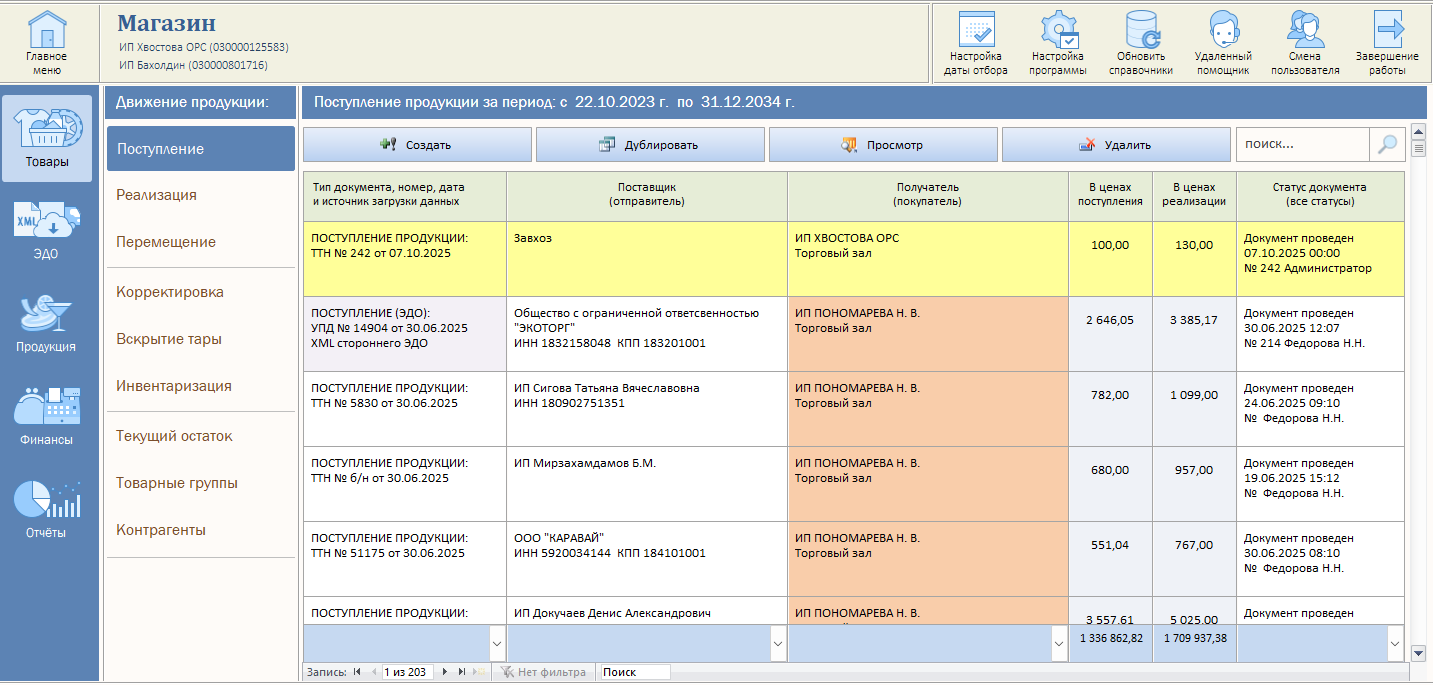Expand the document status filter dropdown
Screen dimensions: 1433x685
(x=1395, y=644)
